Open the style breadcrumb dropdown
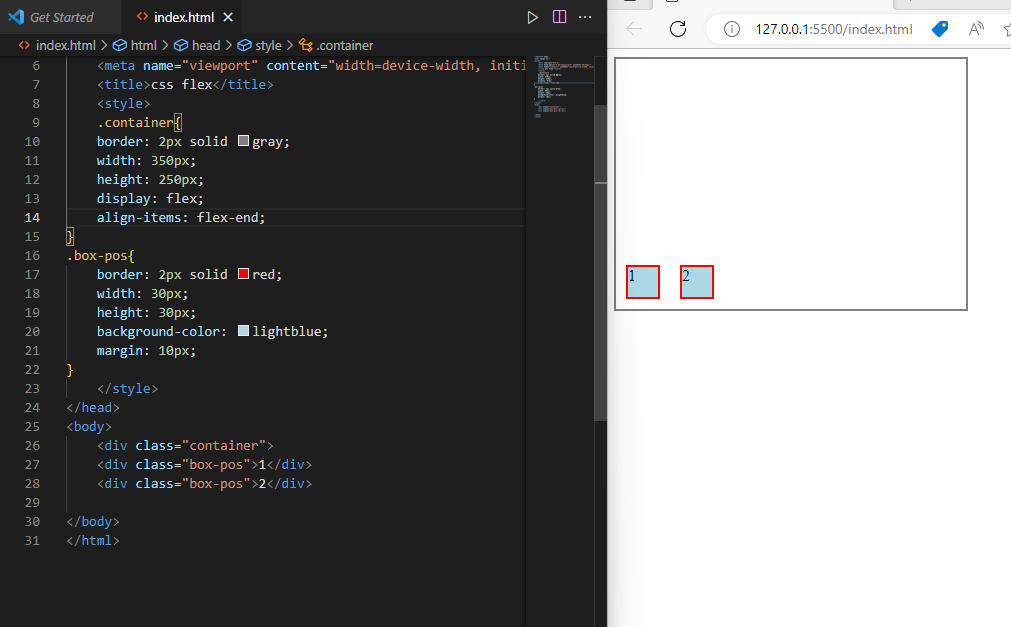1011x627 pixels. click(260, 45)
